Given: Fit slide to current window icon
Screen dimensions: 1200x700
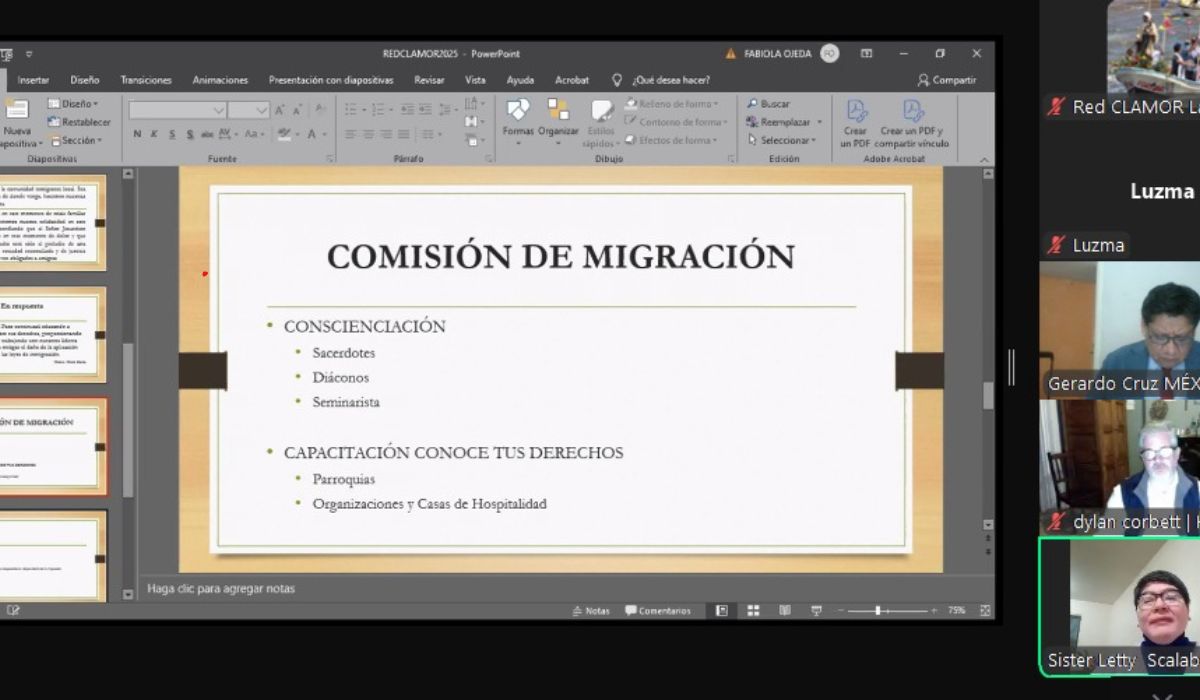Looking at the screenshot, I should [985, 611].
